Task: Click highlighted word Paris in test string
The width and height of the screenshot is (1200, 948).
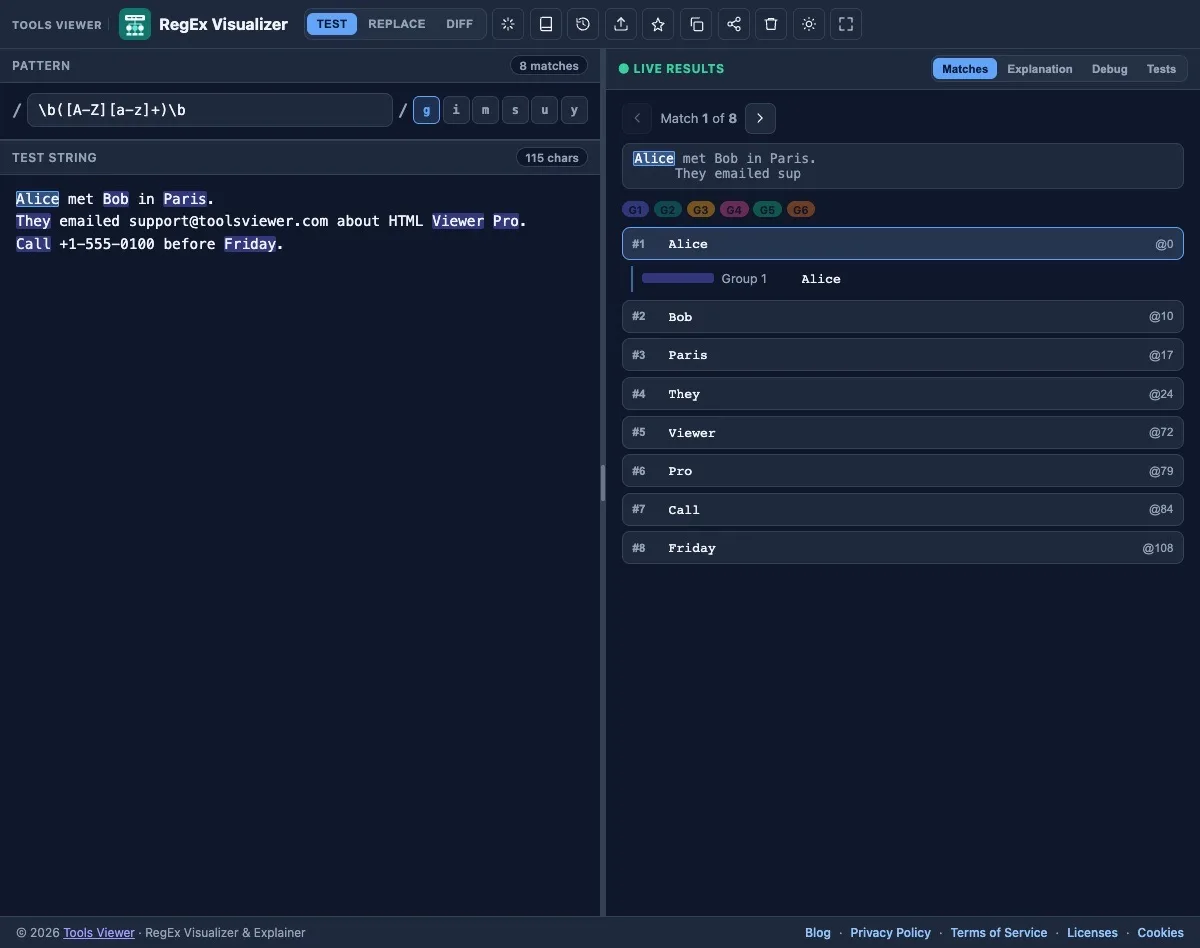Action: tap(185, 199)
